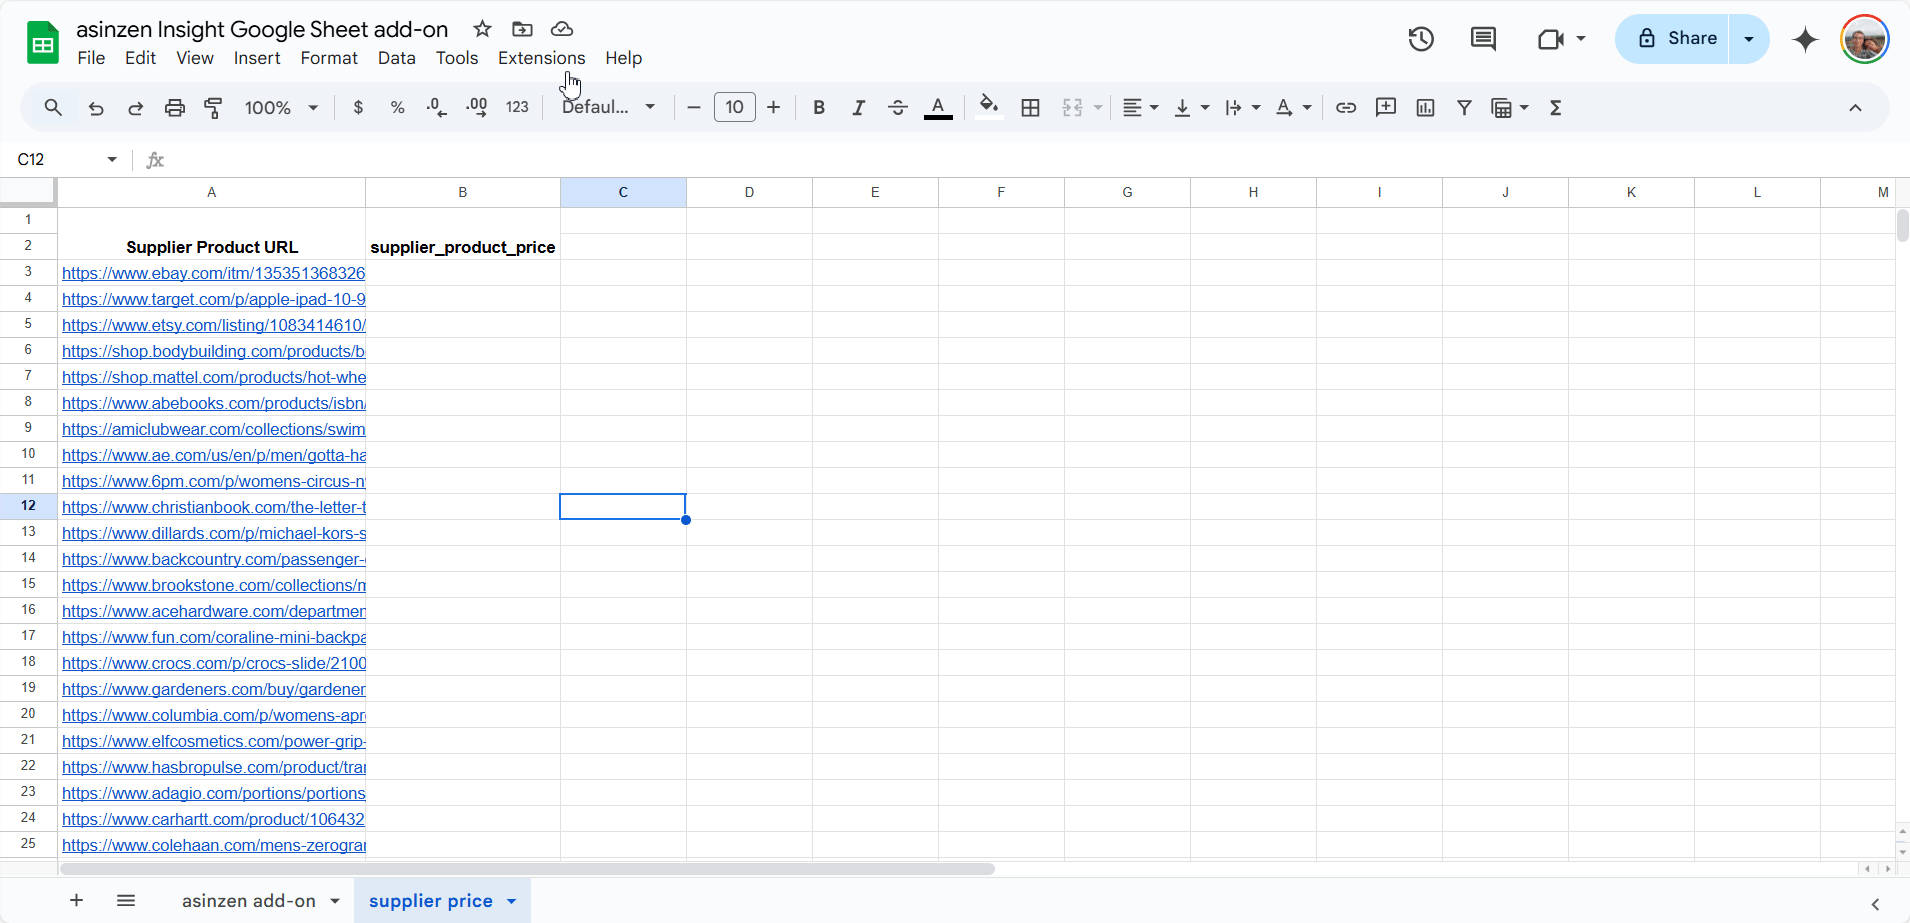Open the Borders icon
1910x923 pixels.
(1031, 108)
